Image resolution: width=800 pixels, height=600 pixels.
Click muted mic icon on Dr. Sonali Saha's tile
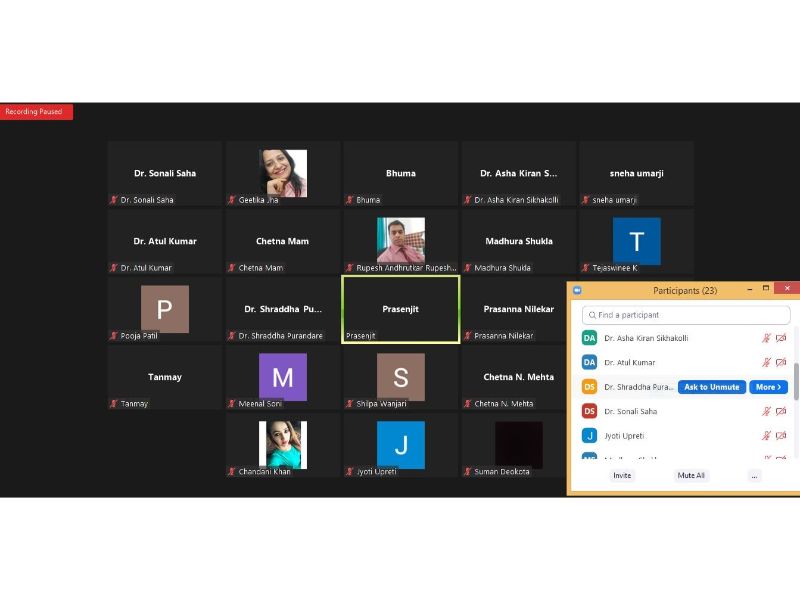114,200
